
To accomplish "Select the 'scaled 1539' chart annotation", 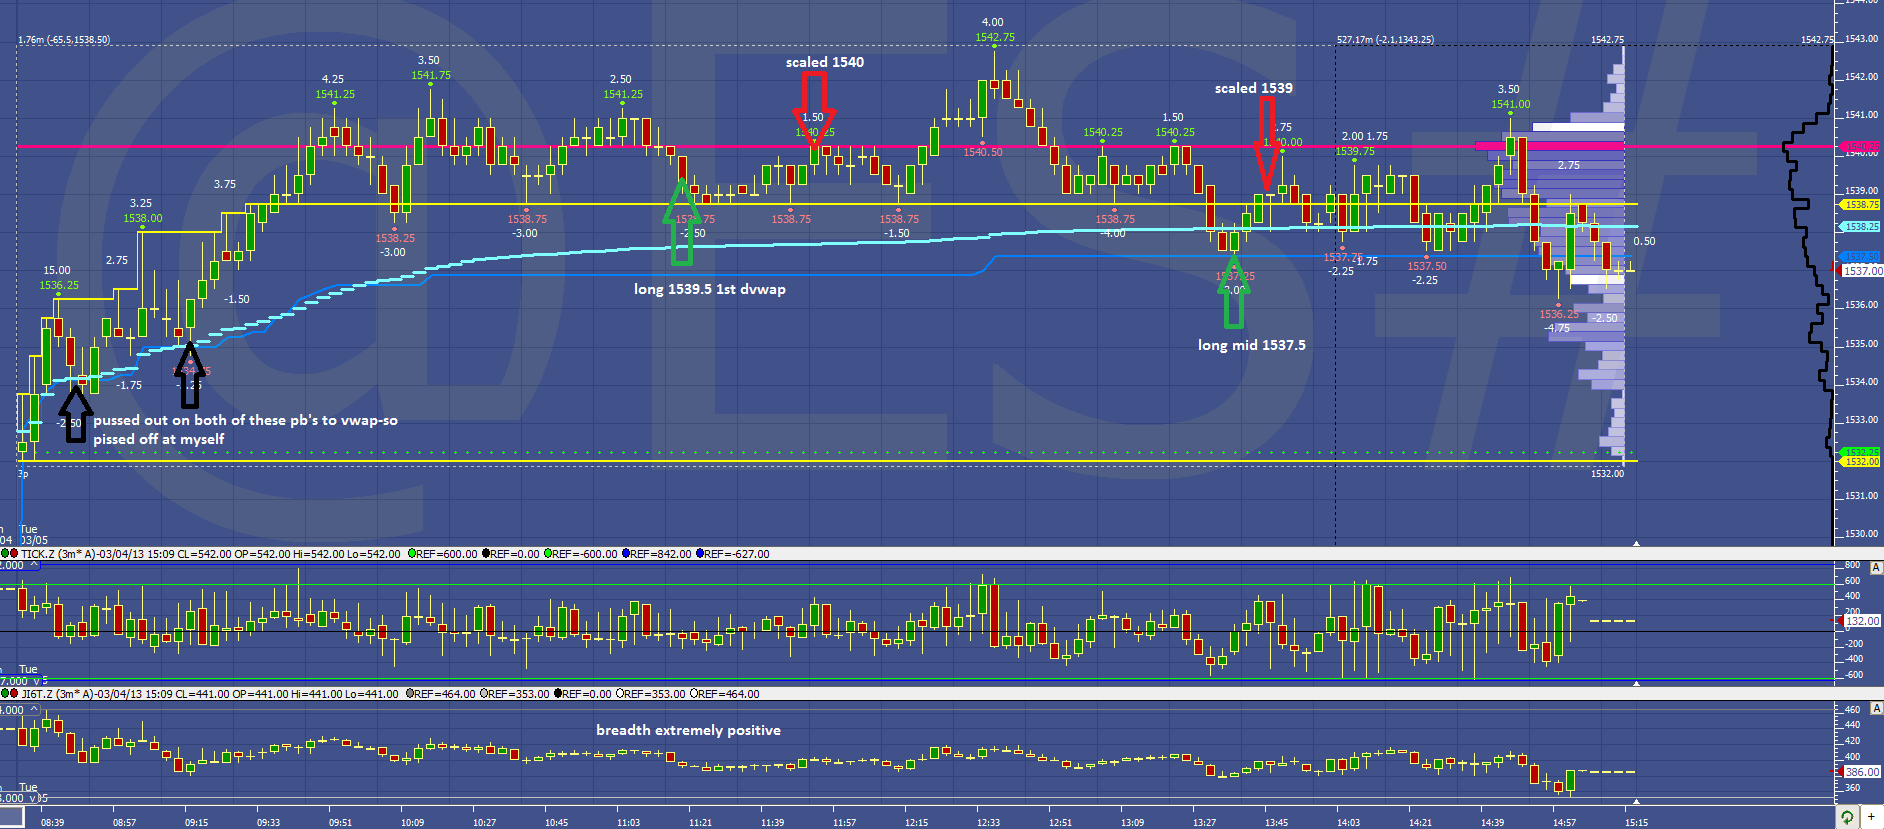I will (x=1254, y=88).
